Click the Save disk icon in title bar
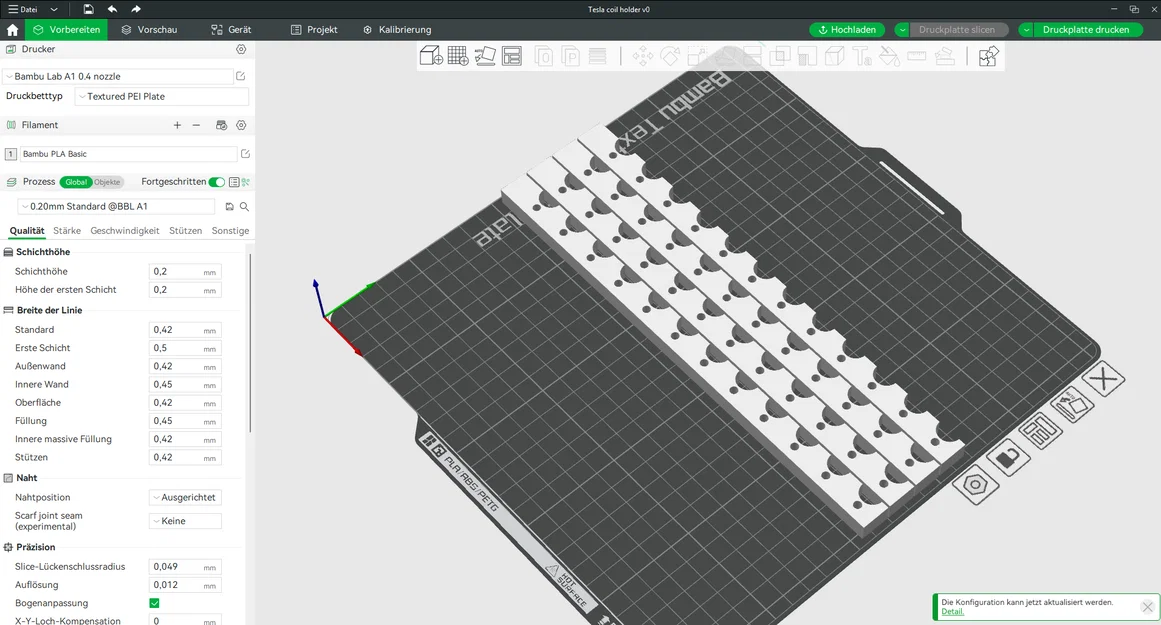 tap(88, 9)
